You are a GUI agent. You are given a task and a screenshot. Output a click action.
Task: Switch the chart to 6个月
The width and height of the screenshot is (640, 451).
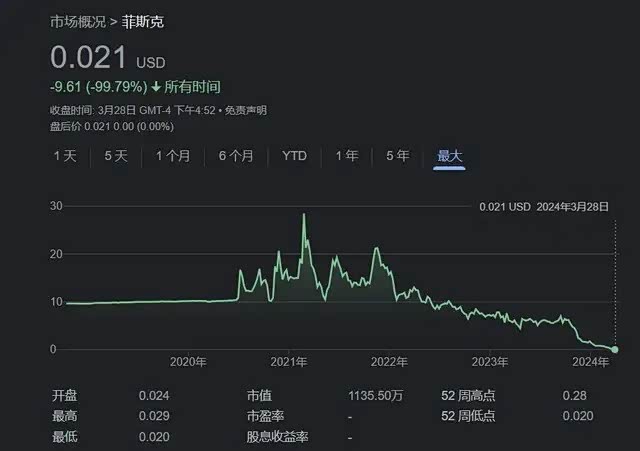[x=236, y=156]
